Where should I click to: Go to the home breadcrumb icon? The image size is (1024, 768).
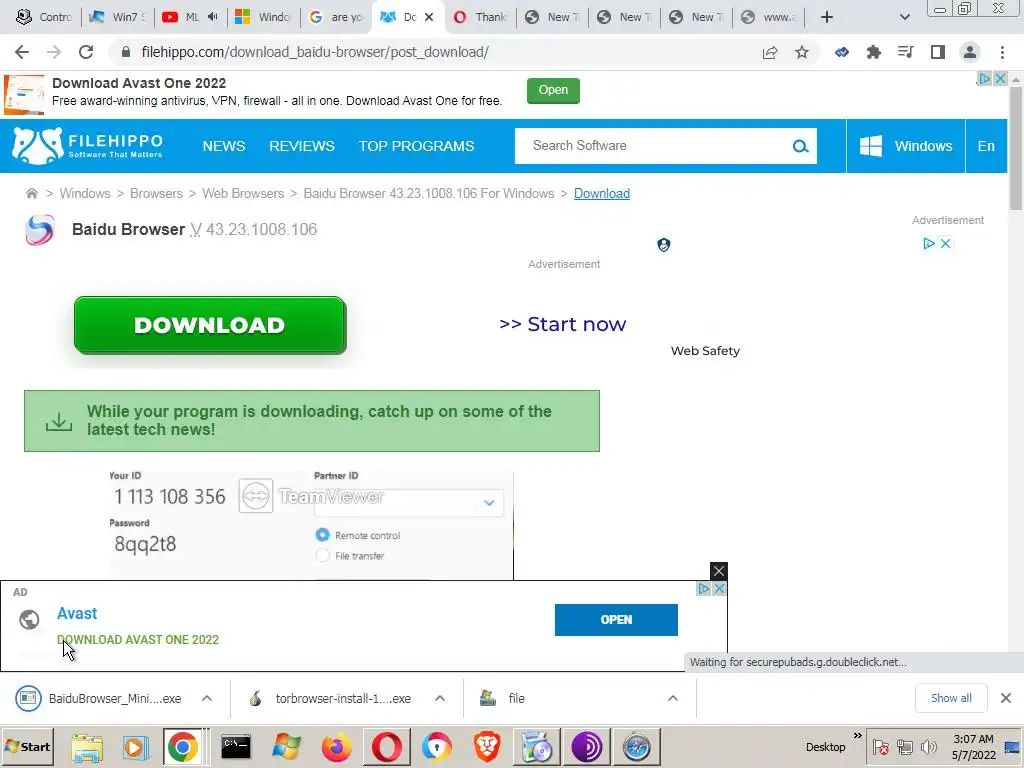click(31, 193)
